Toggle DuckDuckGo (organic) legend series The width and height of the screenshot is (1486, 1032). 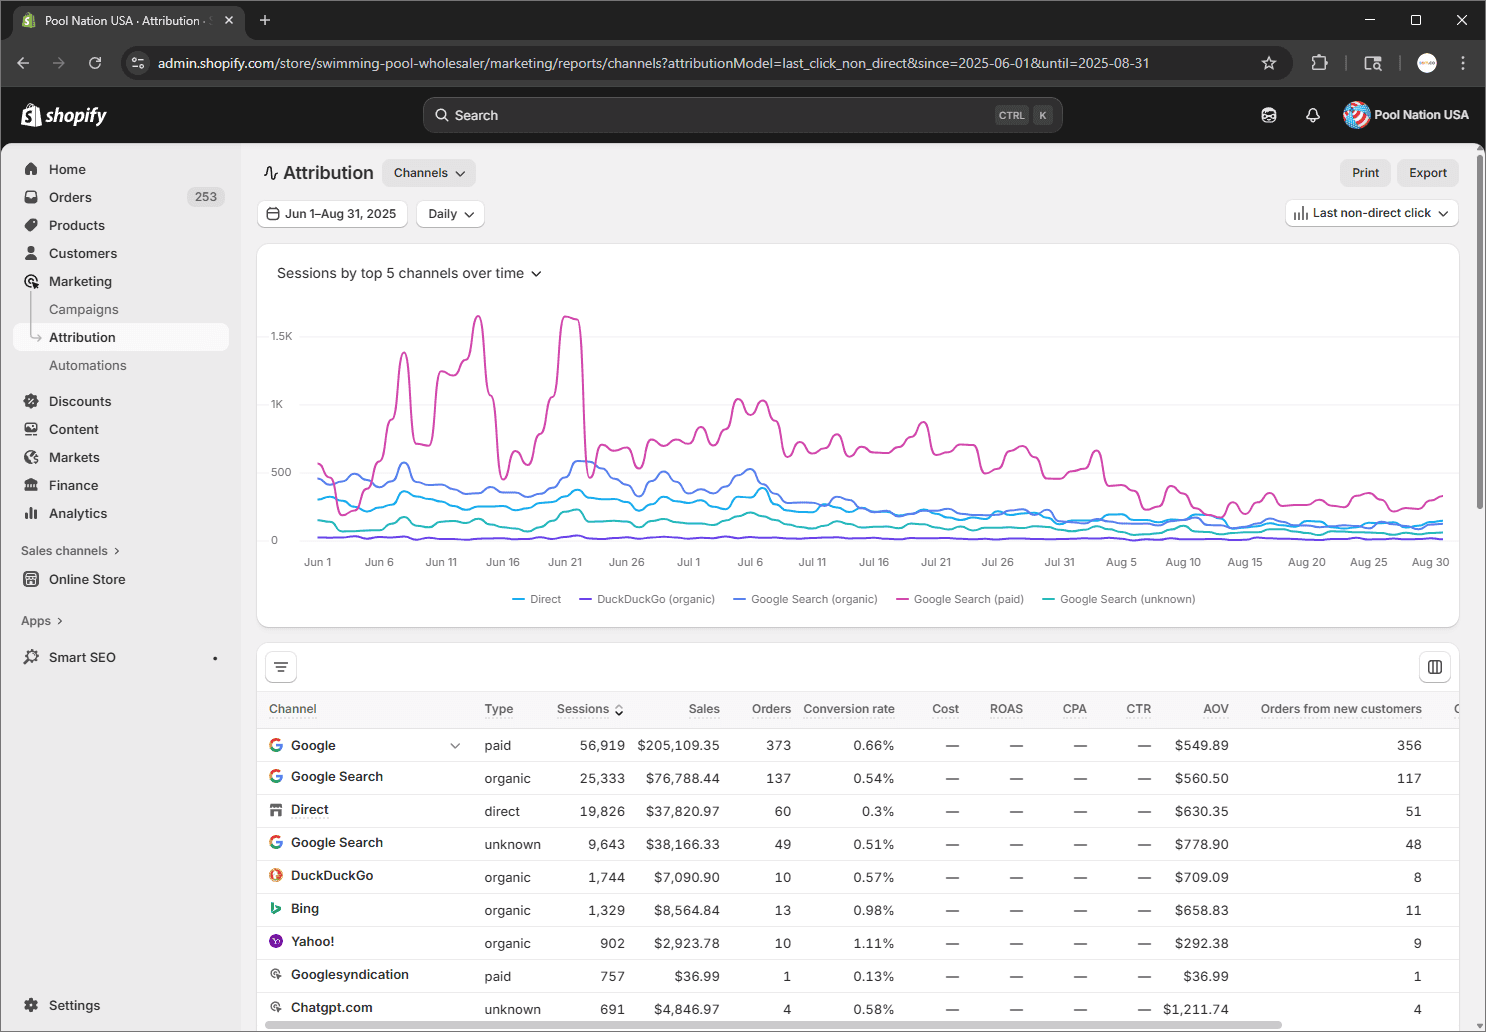[647, 599]
